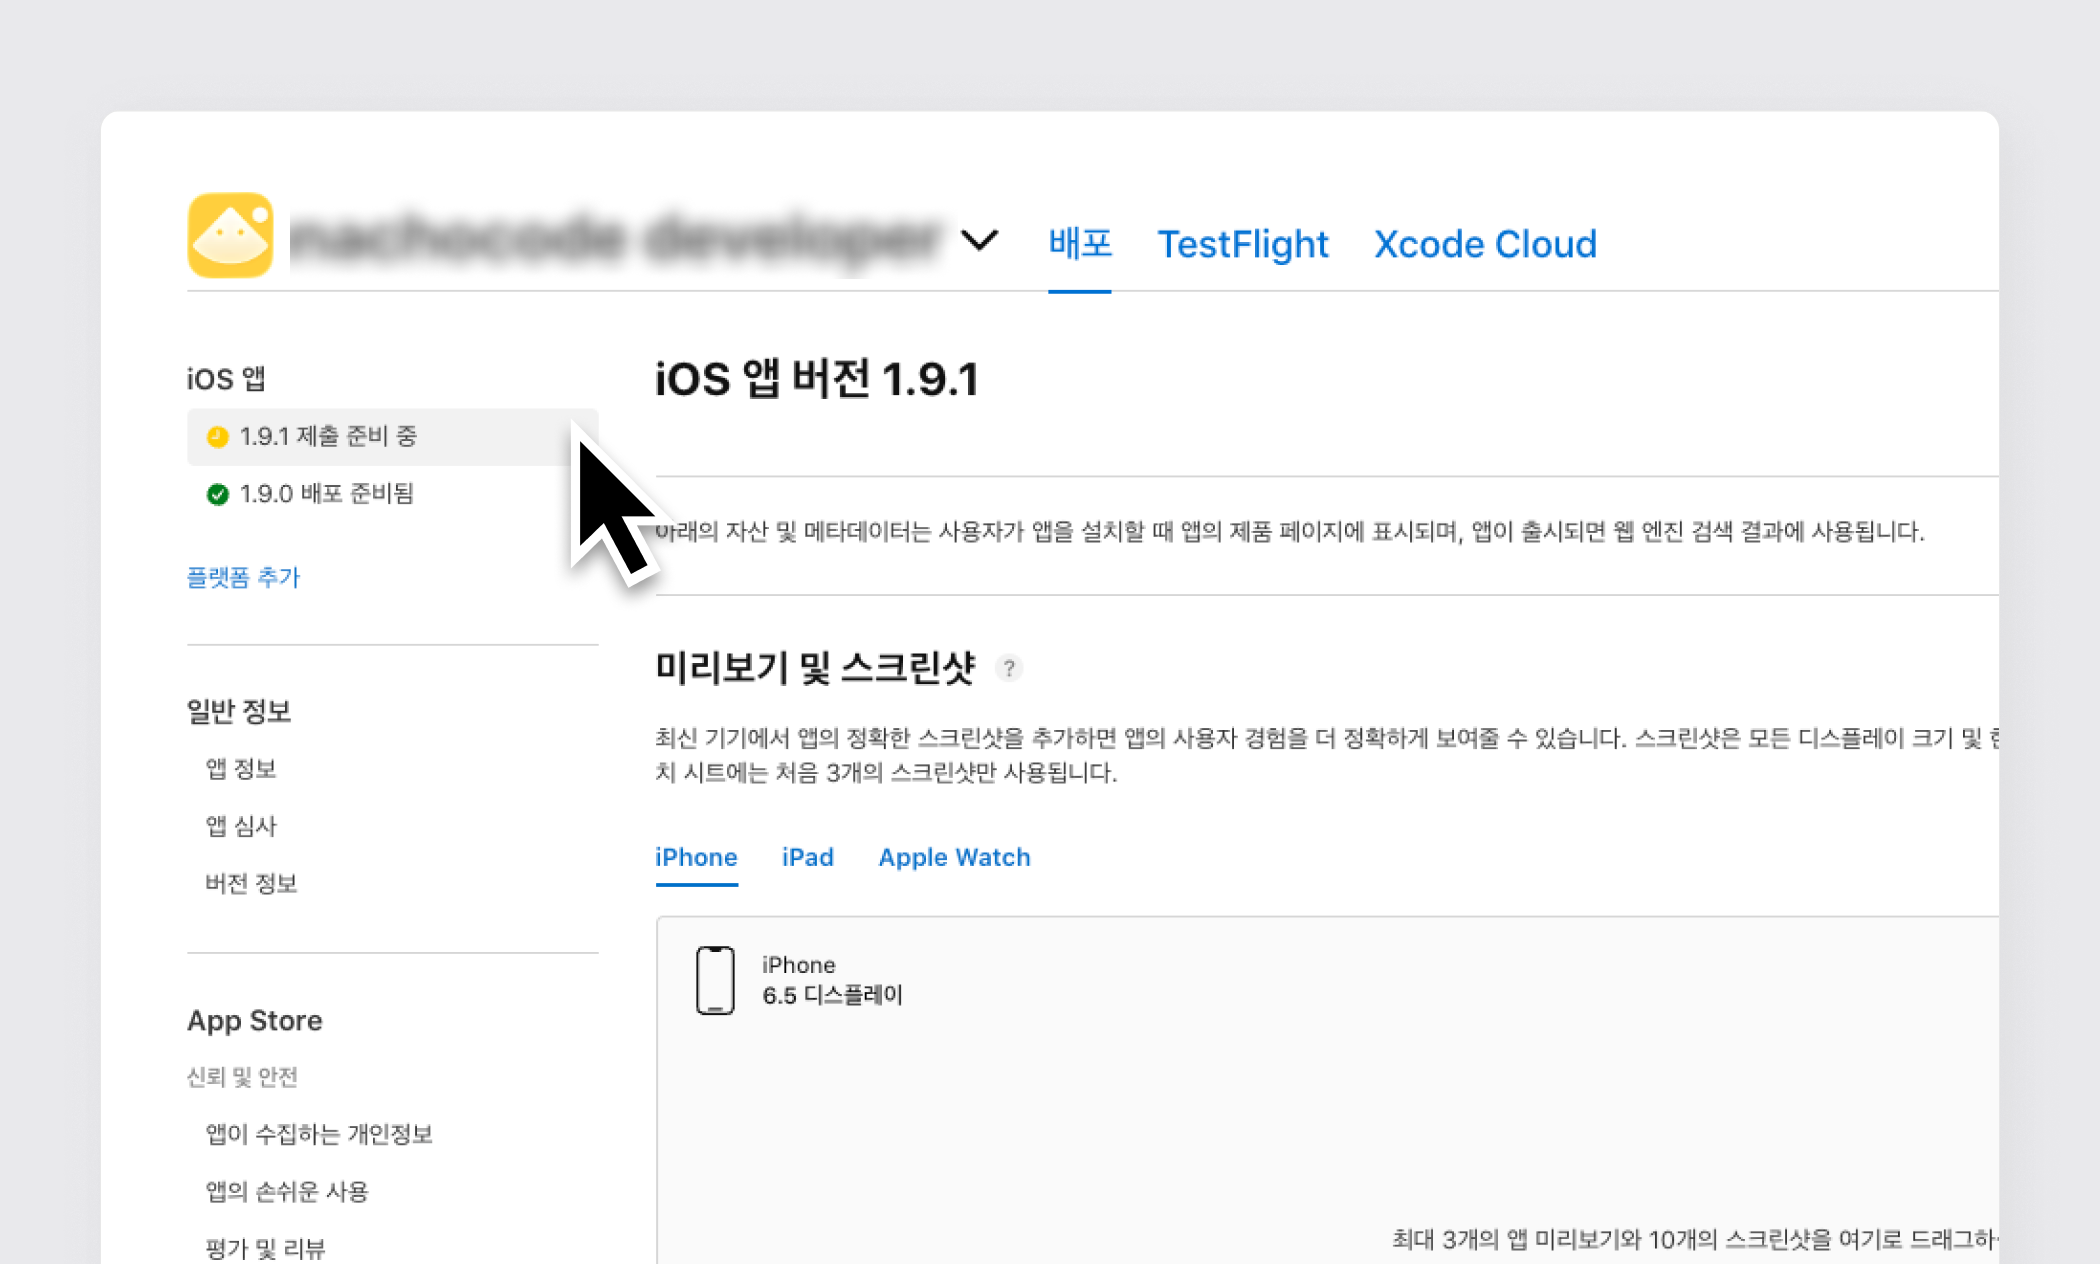This screenshot has height=1264, width=2100.
Task: Select version 1.9.0 배포 준비됨
Action: click(326, 494)
